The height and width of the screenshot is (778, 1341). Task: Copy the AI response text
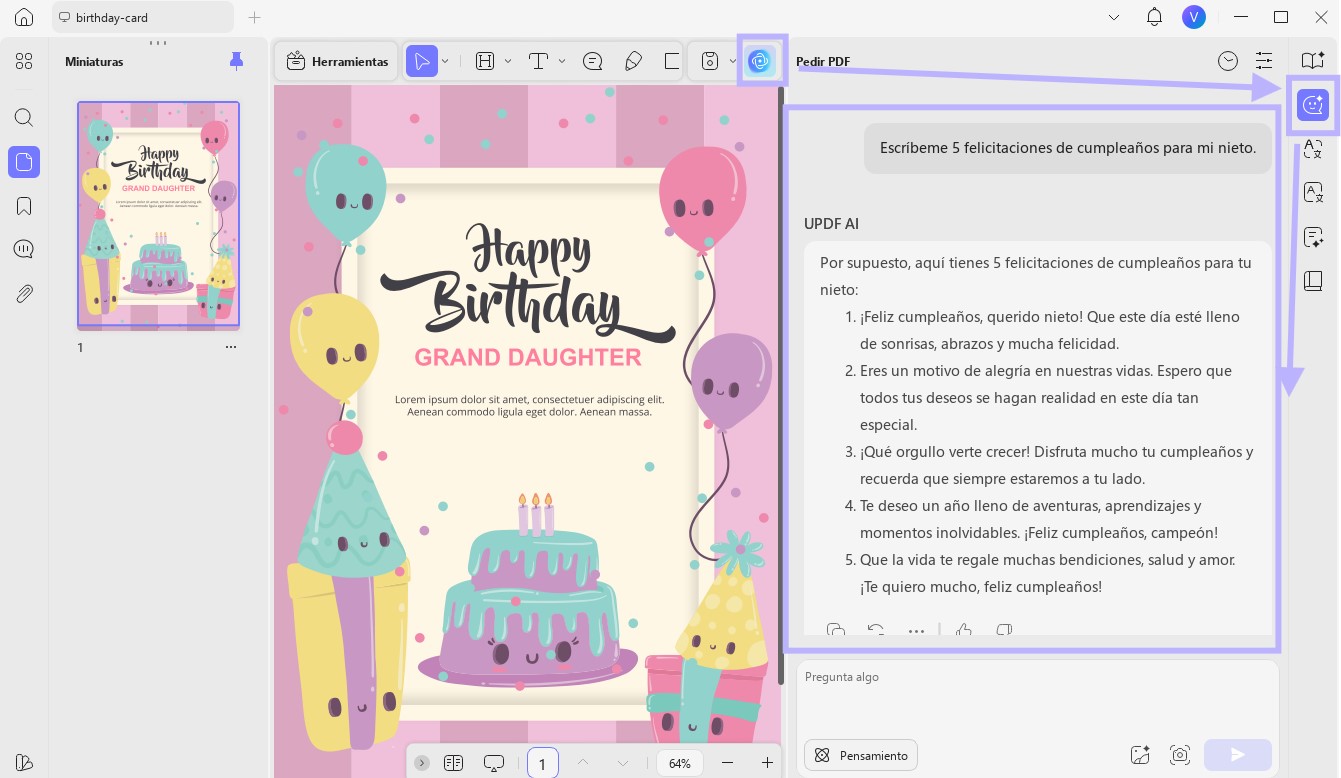pyautogui.click(x=836, y=630)
